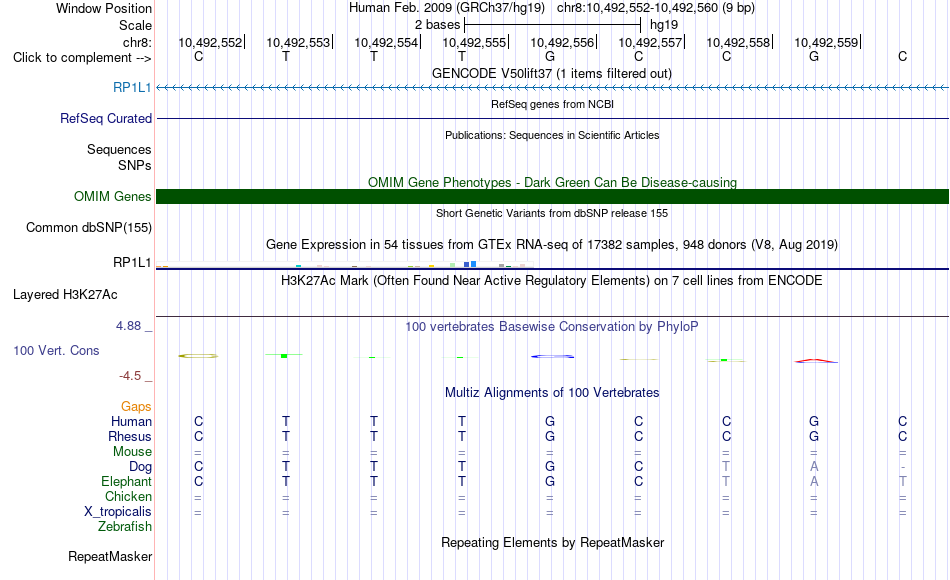The width and height of the screenshot is (950, 580).
Task: Select the X_tropicalis species row label
Action: tap(118, 512)
